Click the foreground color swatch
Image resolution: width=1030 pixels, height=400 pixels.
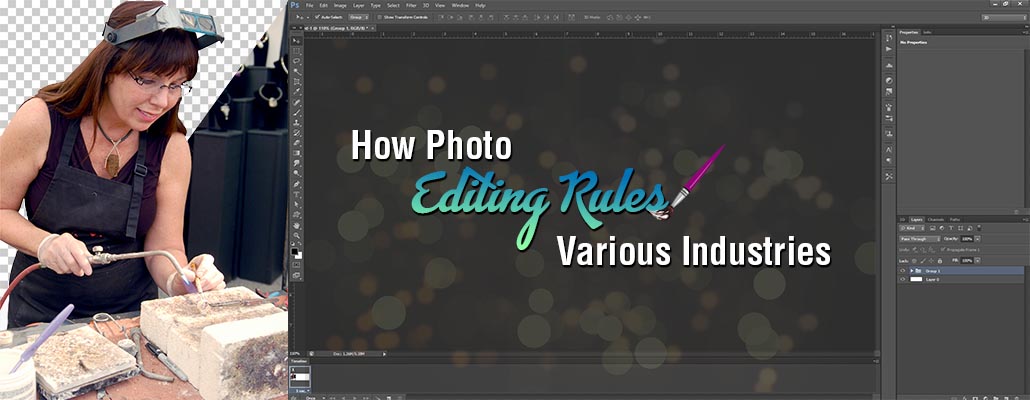point(294,250)
